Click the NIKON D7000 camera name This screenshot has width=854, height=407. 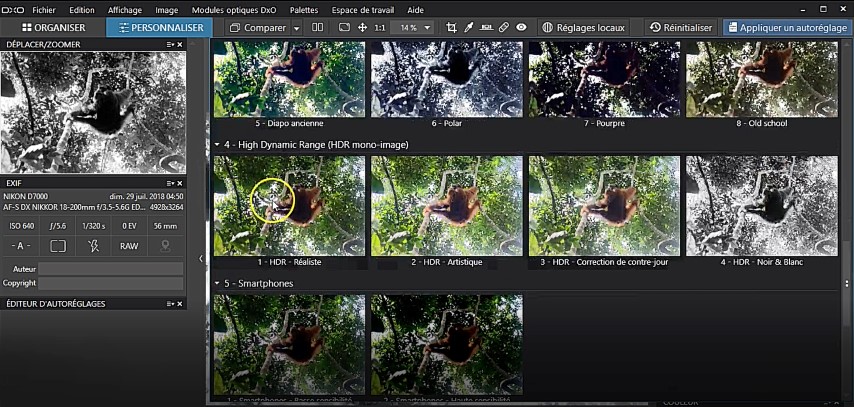click(26, 196)
